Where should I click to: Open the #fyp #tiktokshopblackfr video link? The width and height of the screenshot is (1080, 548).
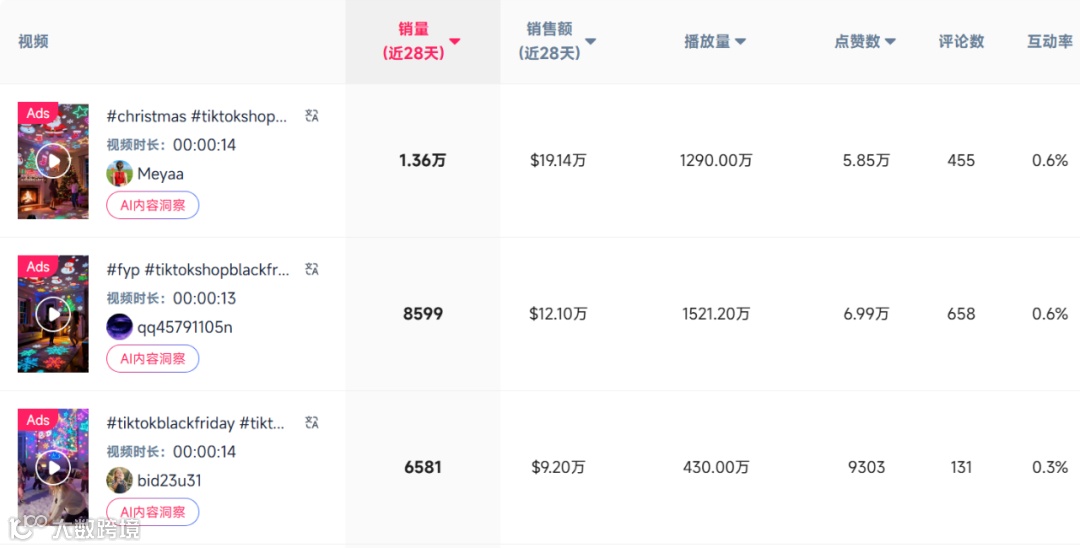(x=198, y=269)
